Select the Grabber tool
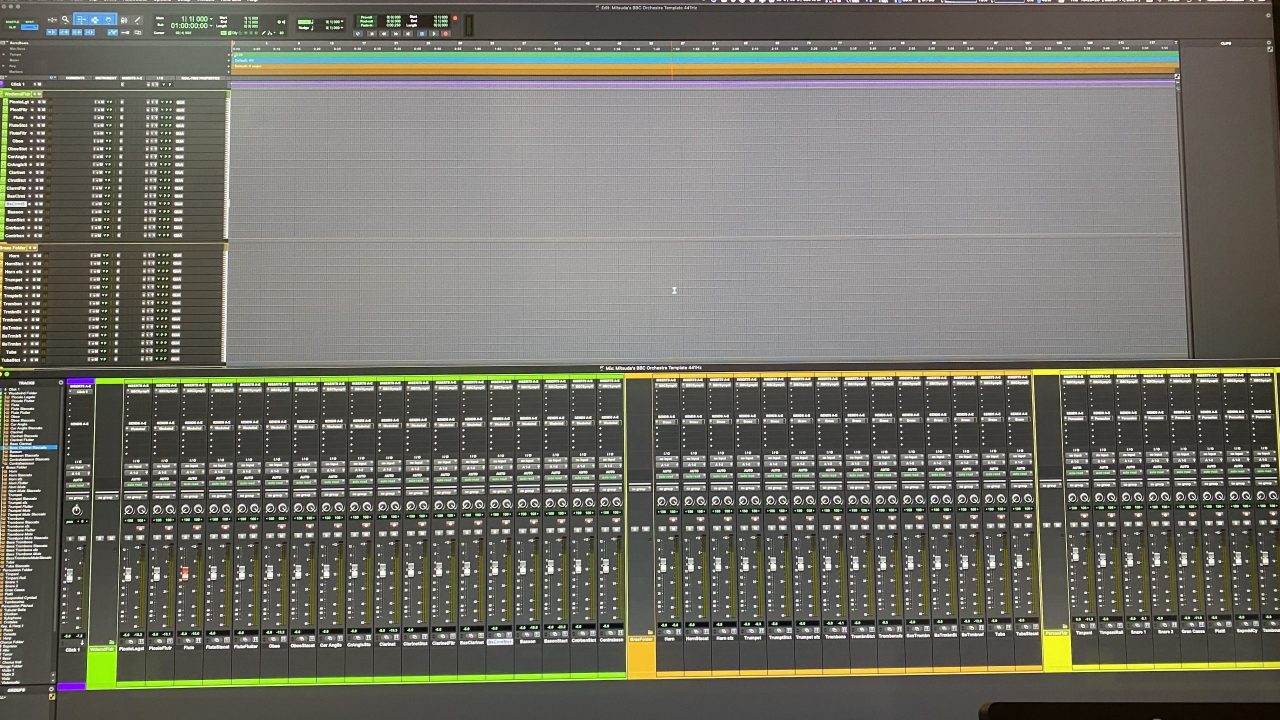The width and height of the screenshot is (1280, 720). [x=108, y=19]
